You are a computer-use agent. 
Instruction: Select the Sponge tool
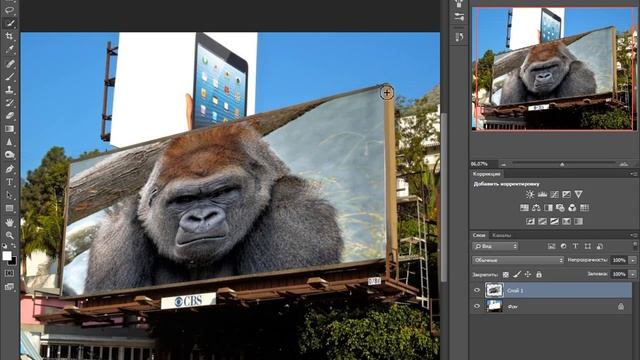(x=9, y=155)
